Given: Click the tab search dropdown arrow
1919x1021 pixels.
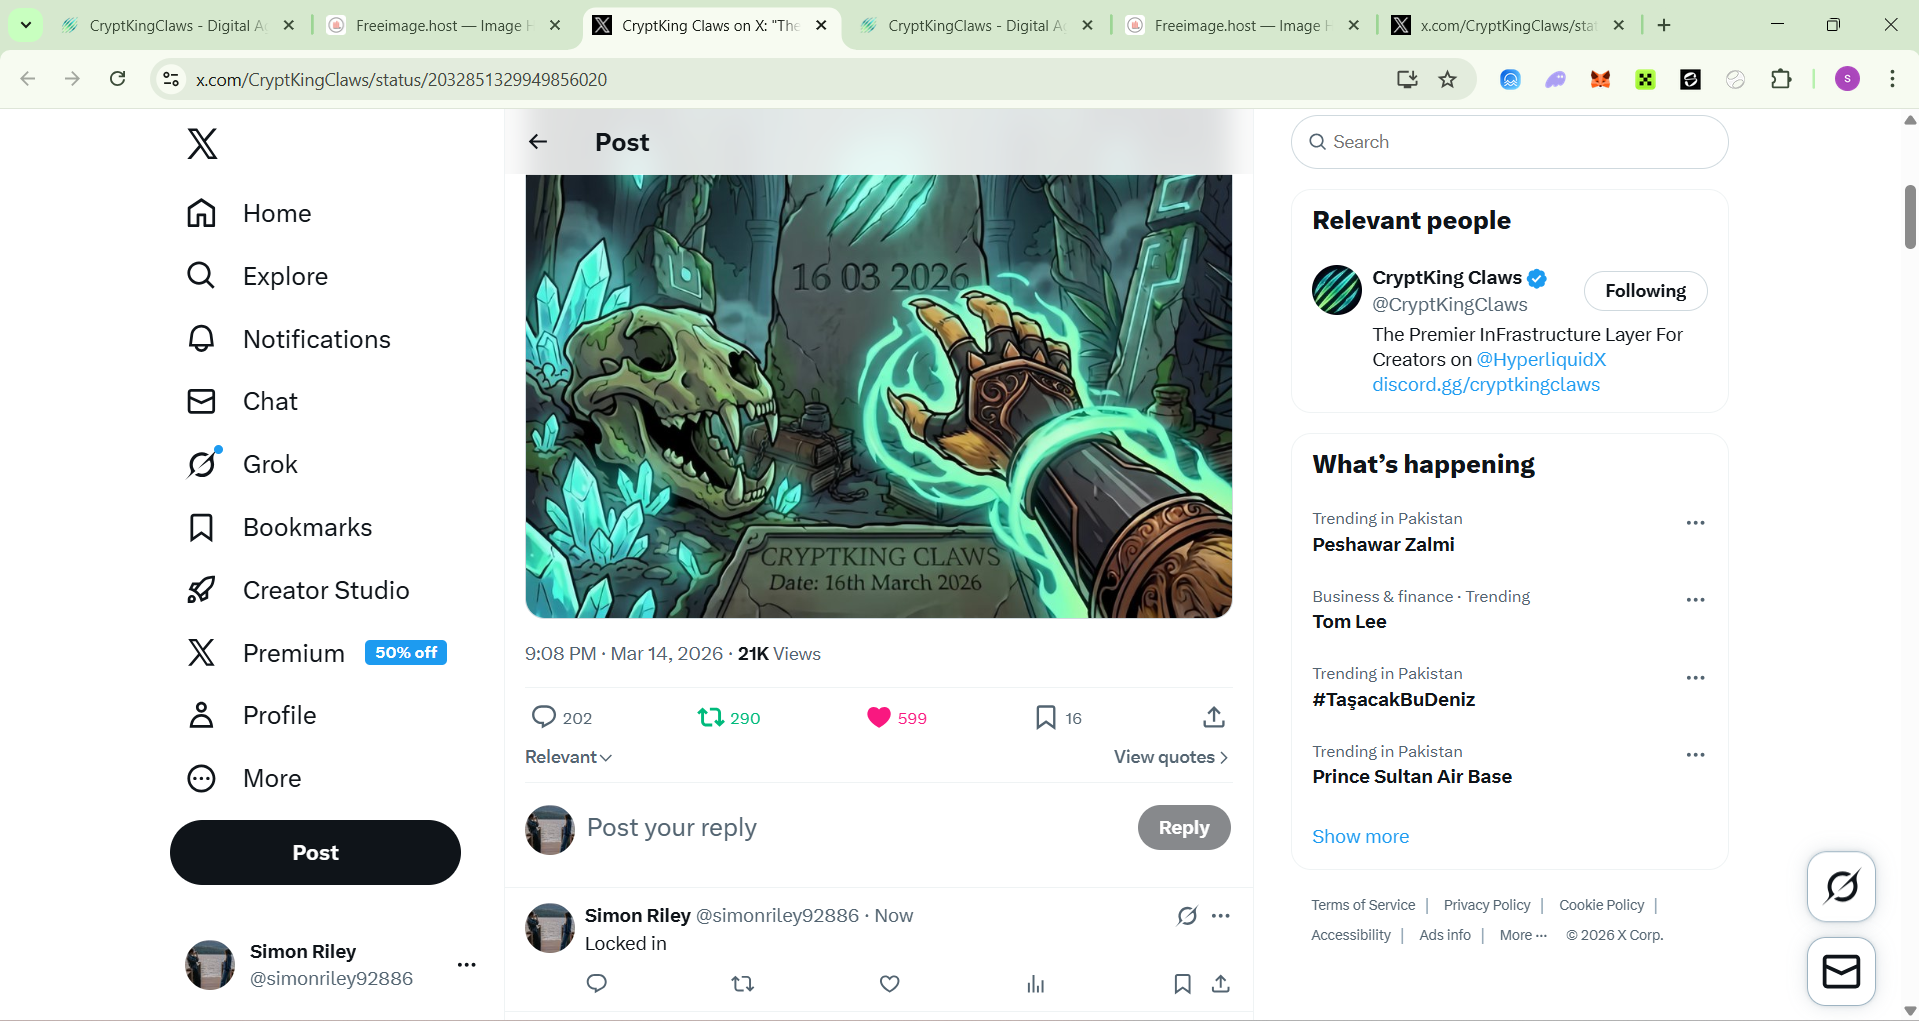Looking at the screenshot, I should pyautogui.click(x=26, y=25).
